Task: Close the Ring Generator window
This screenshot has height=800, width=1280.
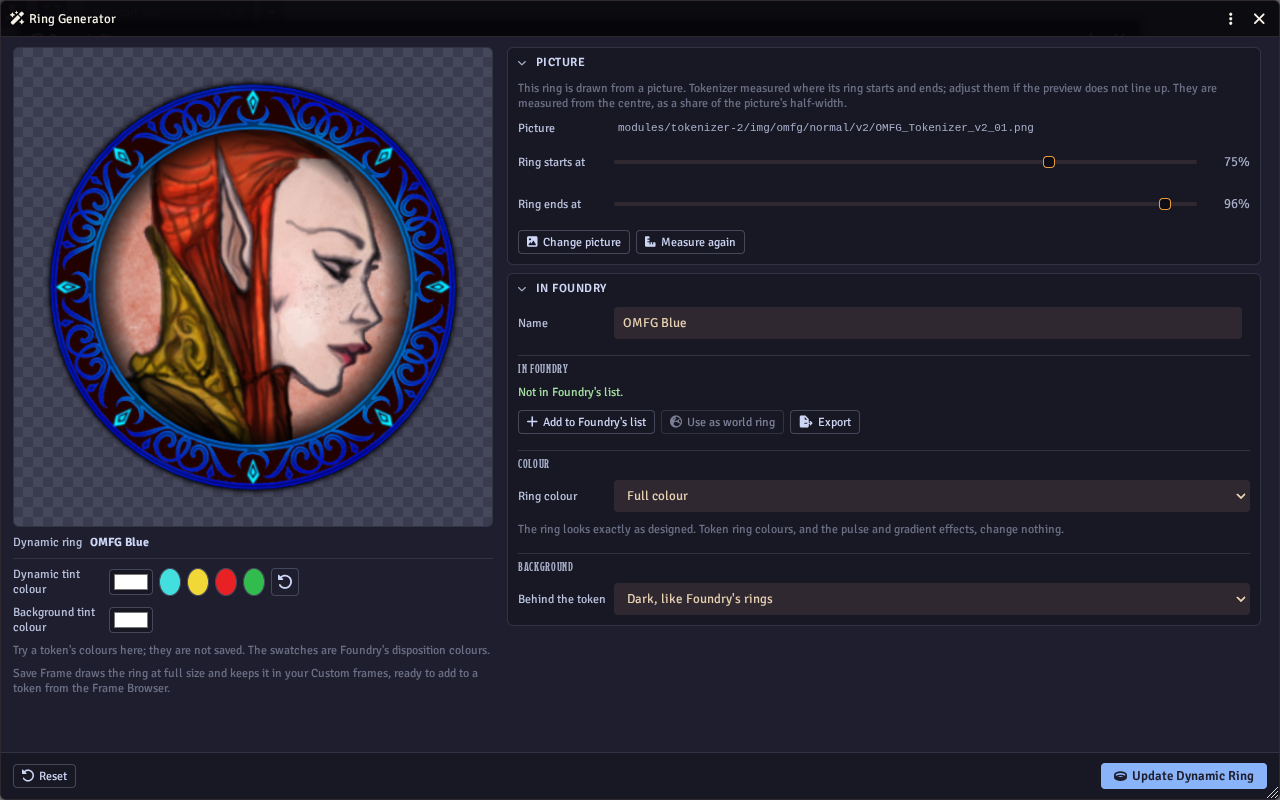Action: pos(1259,19)
